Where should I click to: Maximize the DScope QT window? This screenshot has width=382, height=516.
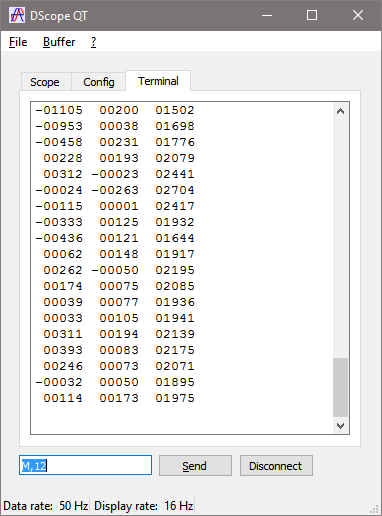tap(312, 15)
